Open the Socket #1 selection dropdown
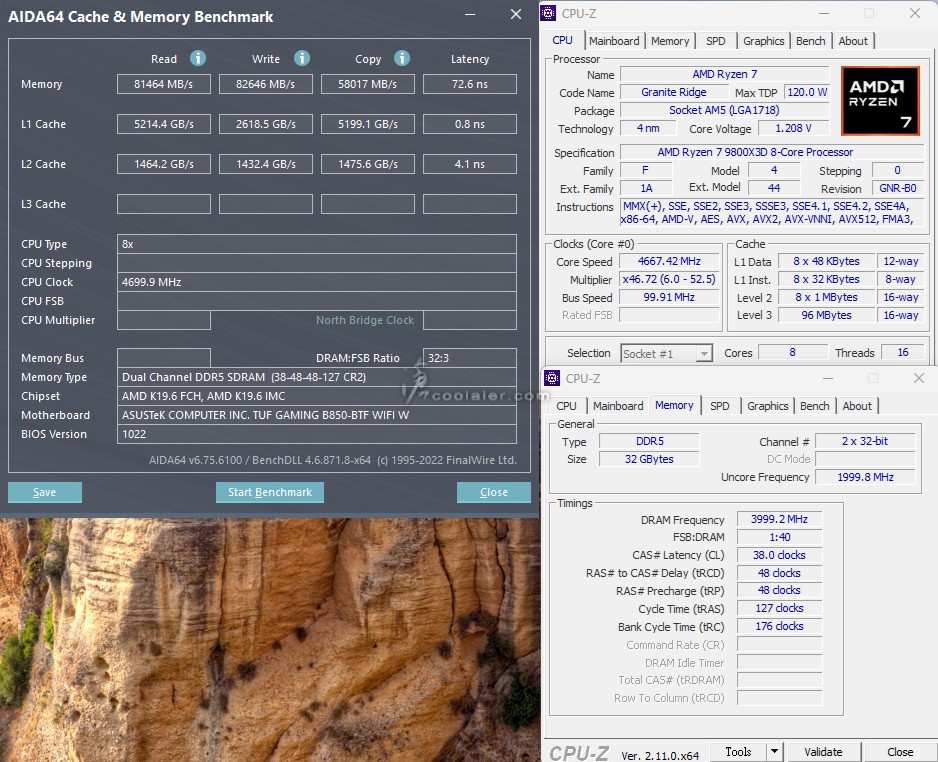The image size is (938, 762). (704, 353)
